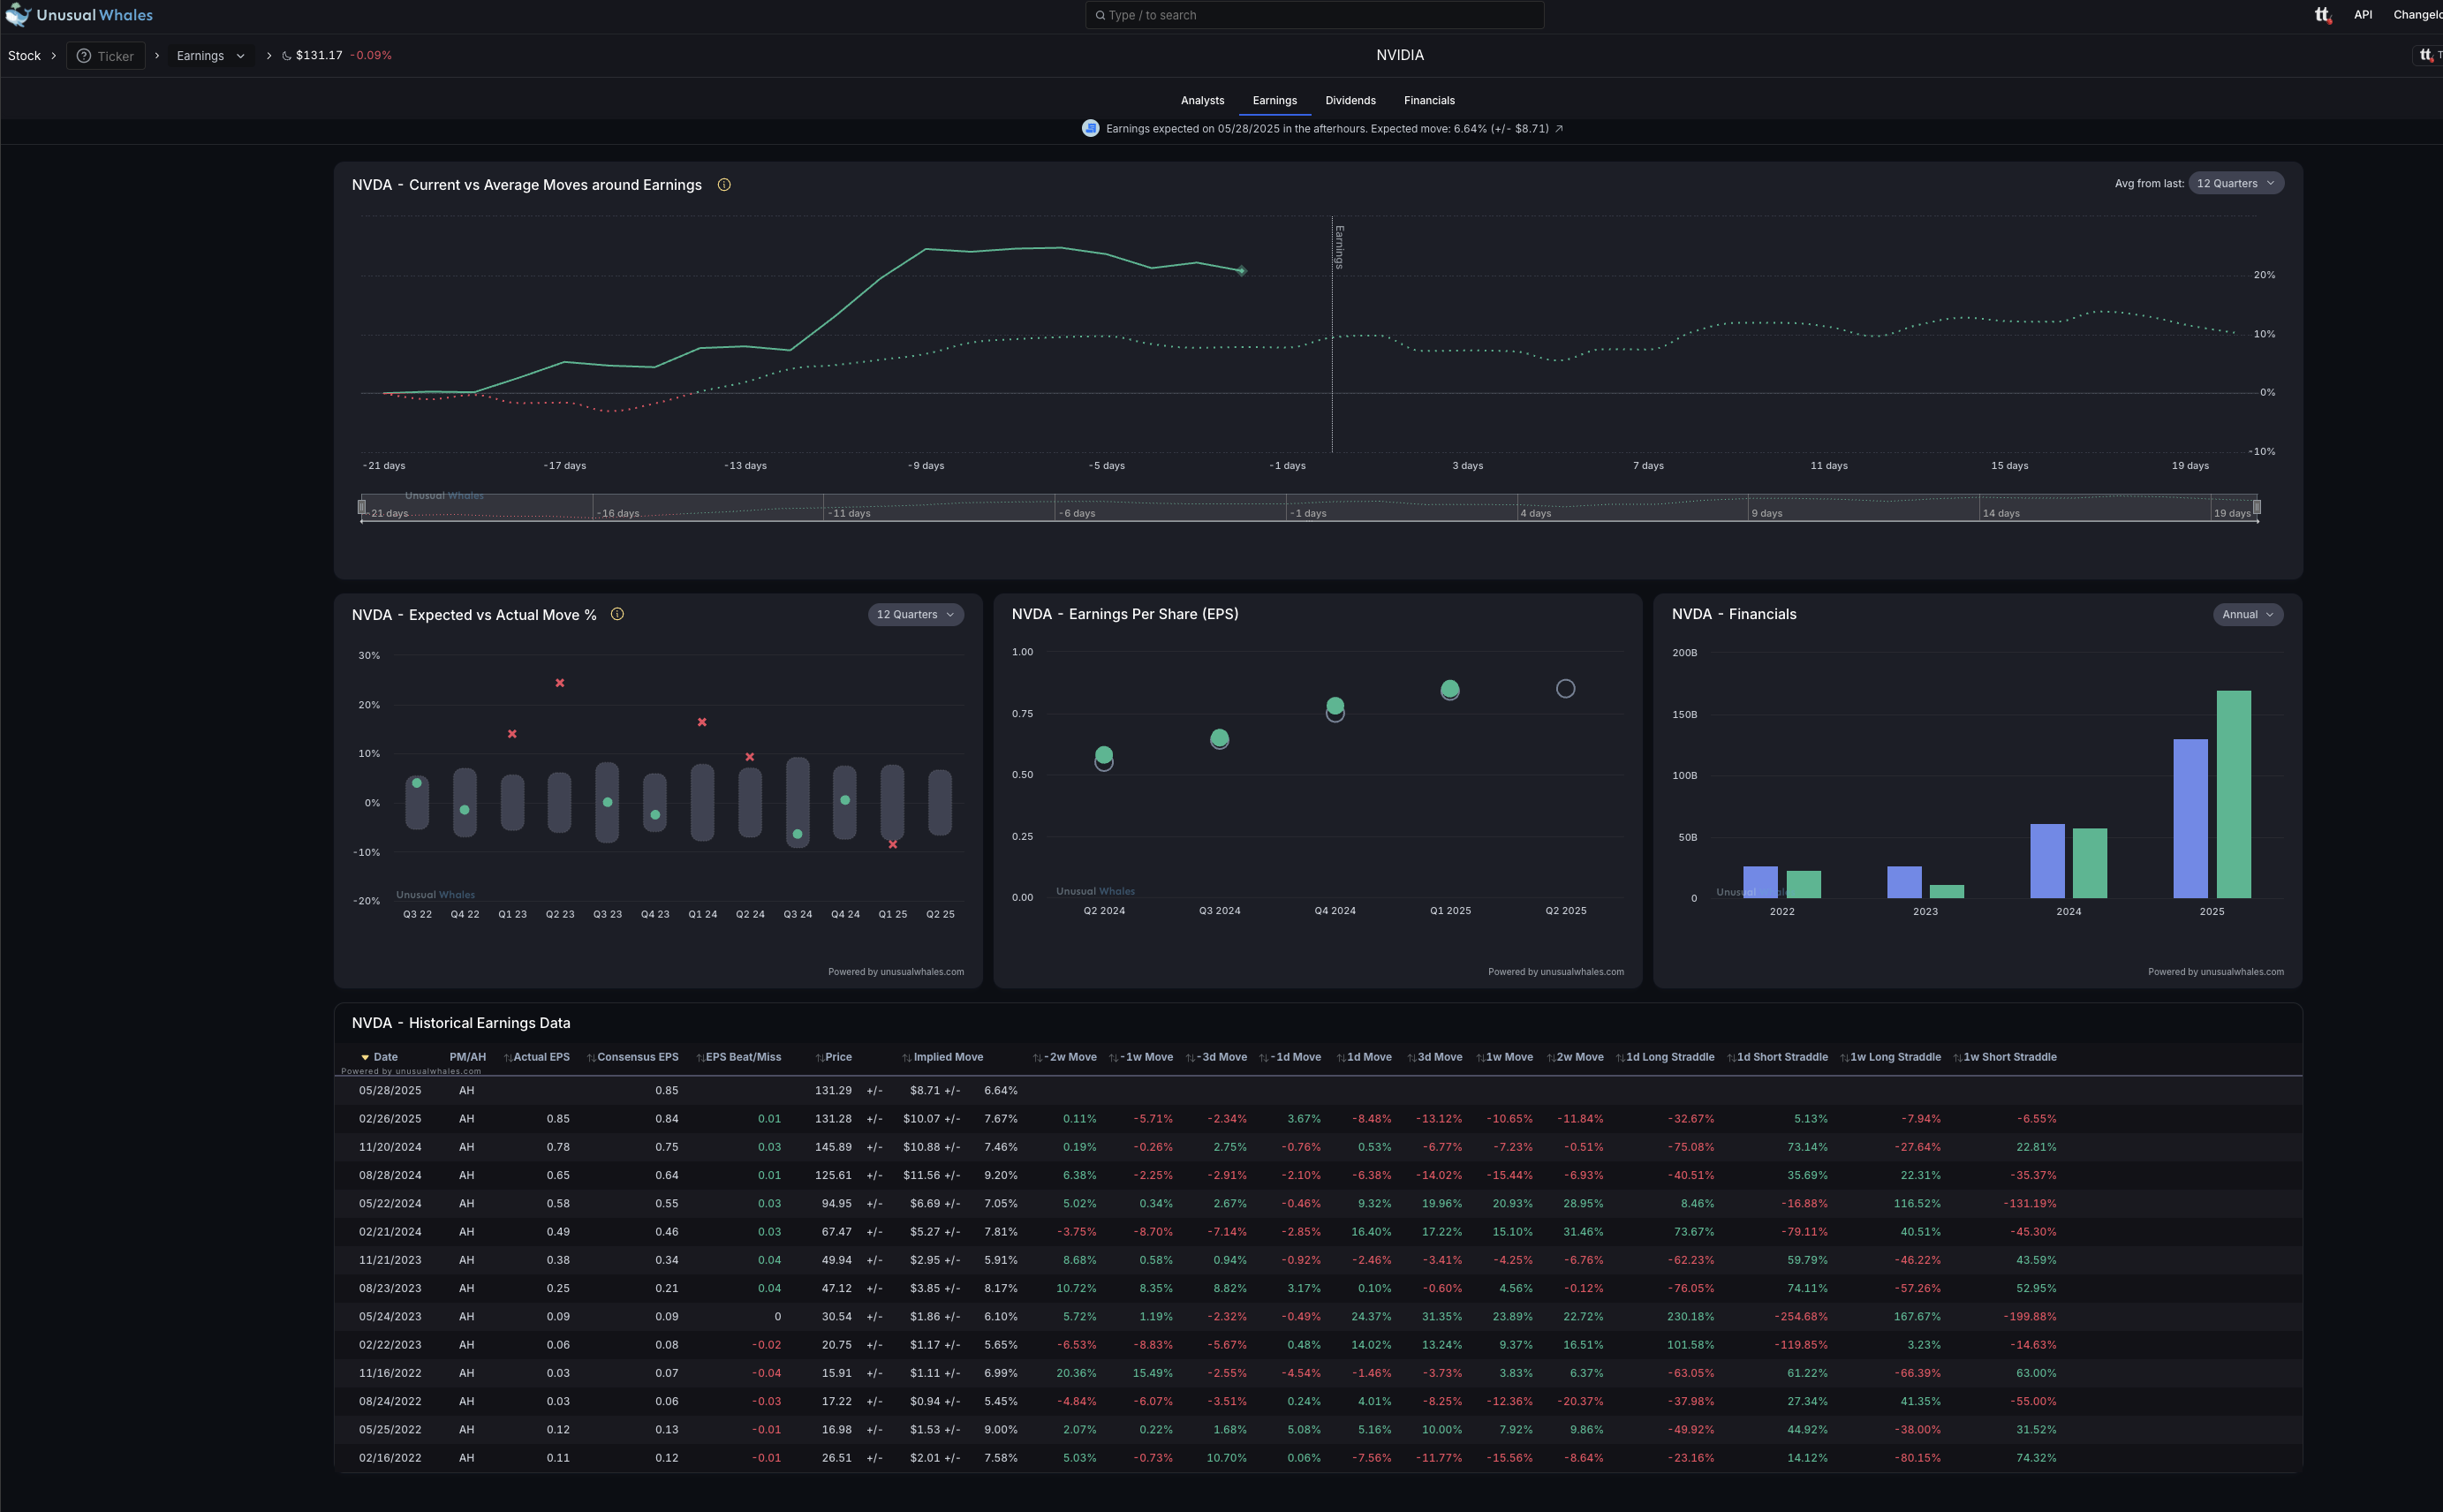The image size is (2443, 1512).
Task: Click the 1w Long Straddle sort icon
Action: click(1845, 1057)
